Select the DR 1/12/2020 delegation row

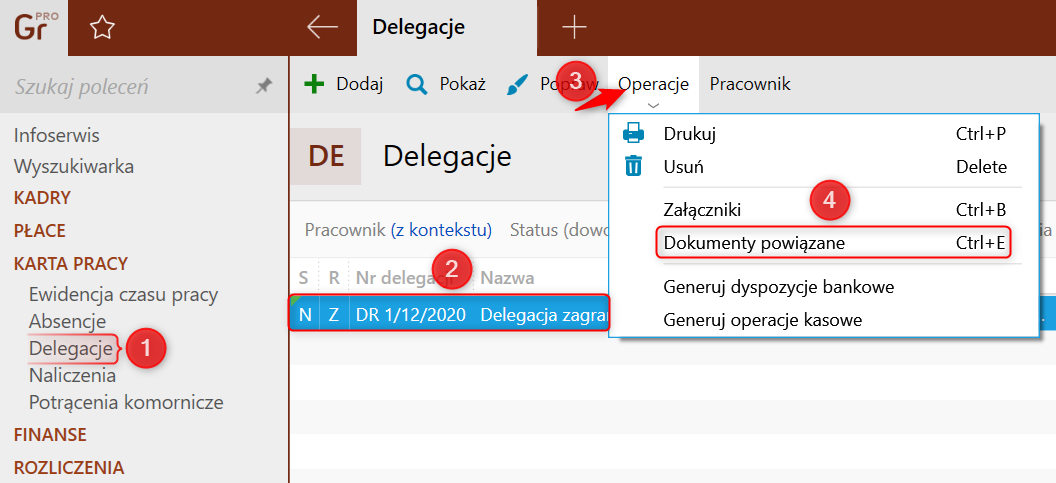pyautogui.click(x=410, y=315)
